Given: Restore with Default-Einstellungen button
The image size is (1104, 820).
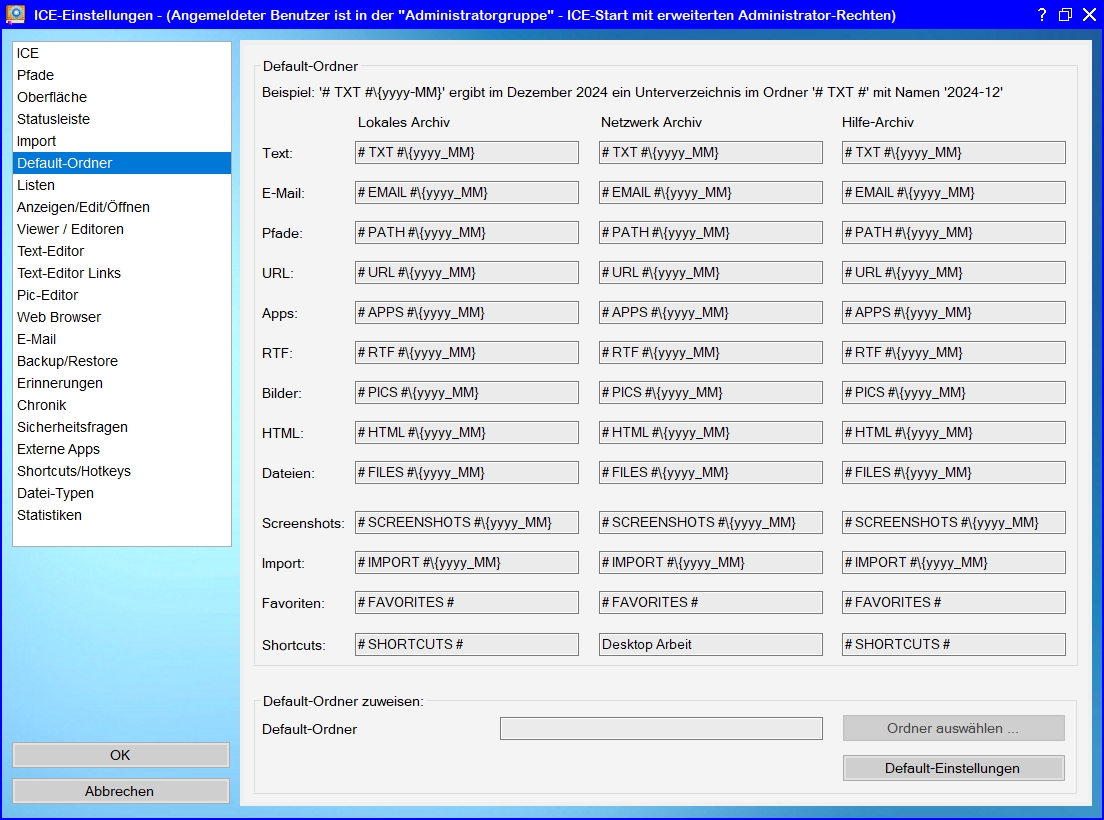Looking at the screenshot, I should coord(953,769).
